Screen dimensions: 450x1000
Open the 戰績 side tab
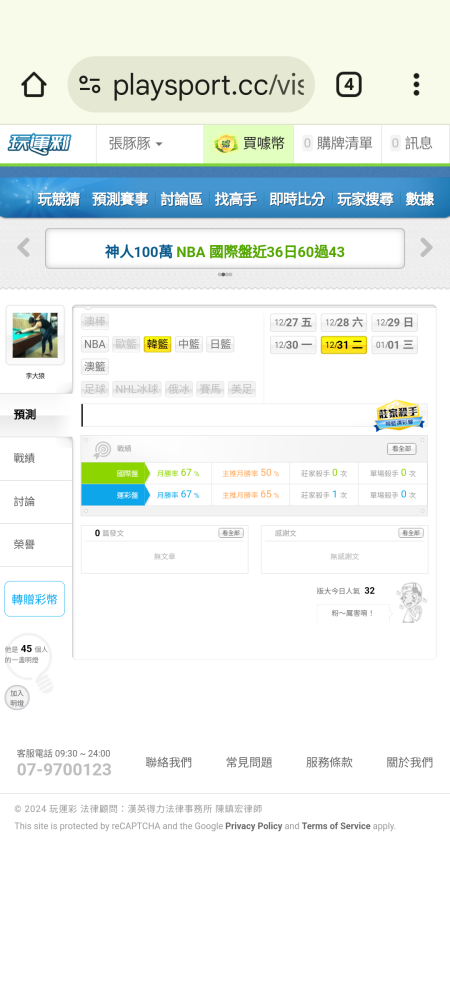click(36, 458)
